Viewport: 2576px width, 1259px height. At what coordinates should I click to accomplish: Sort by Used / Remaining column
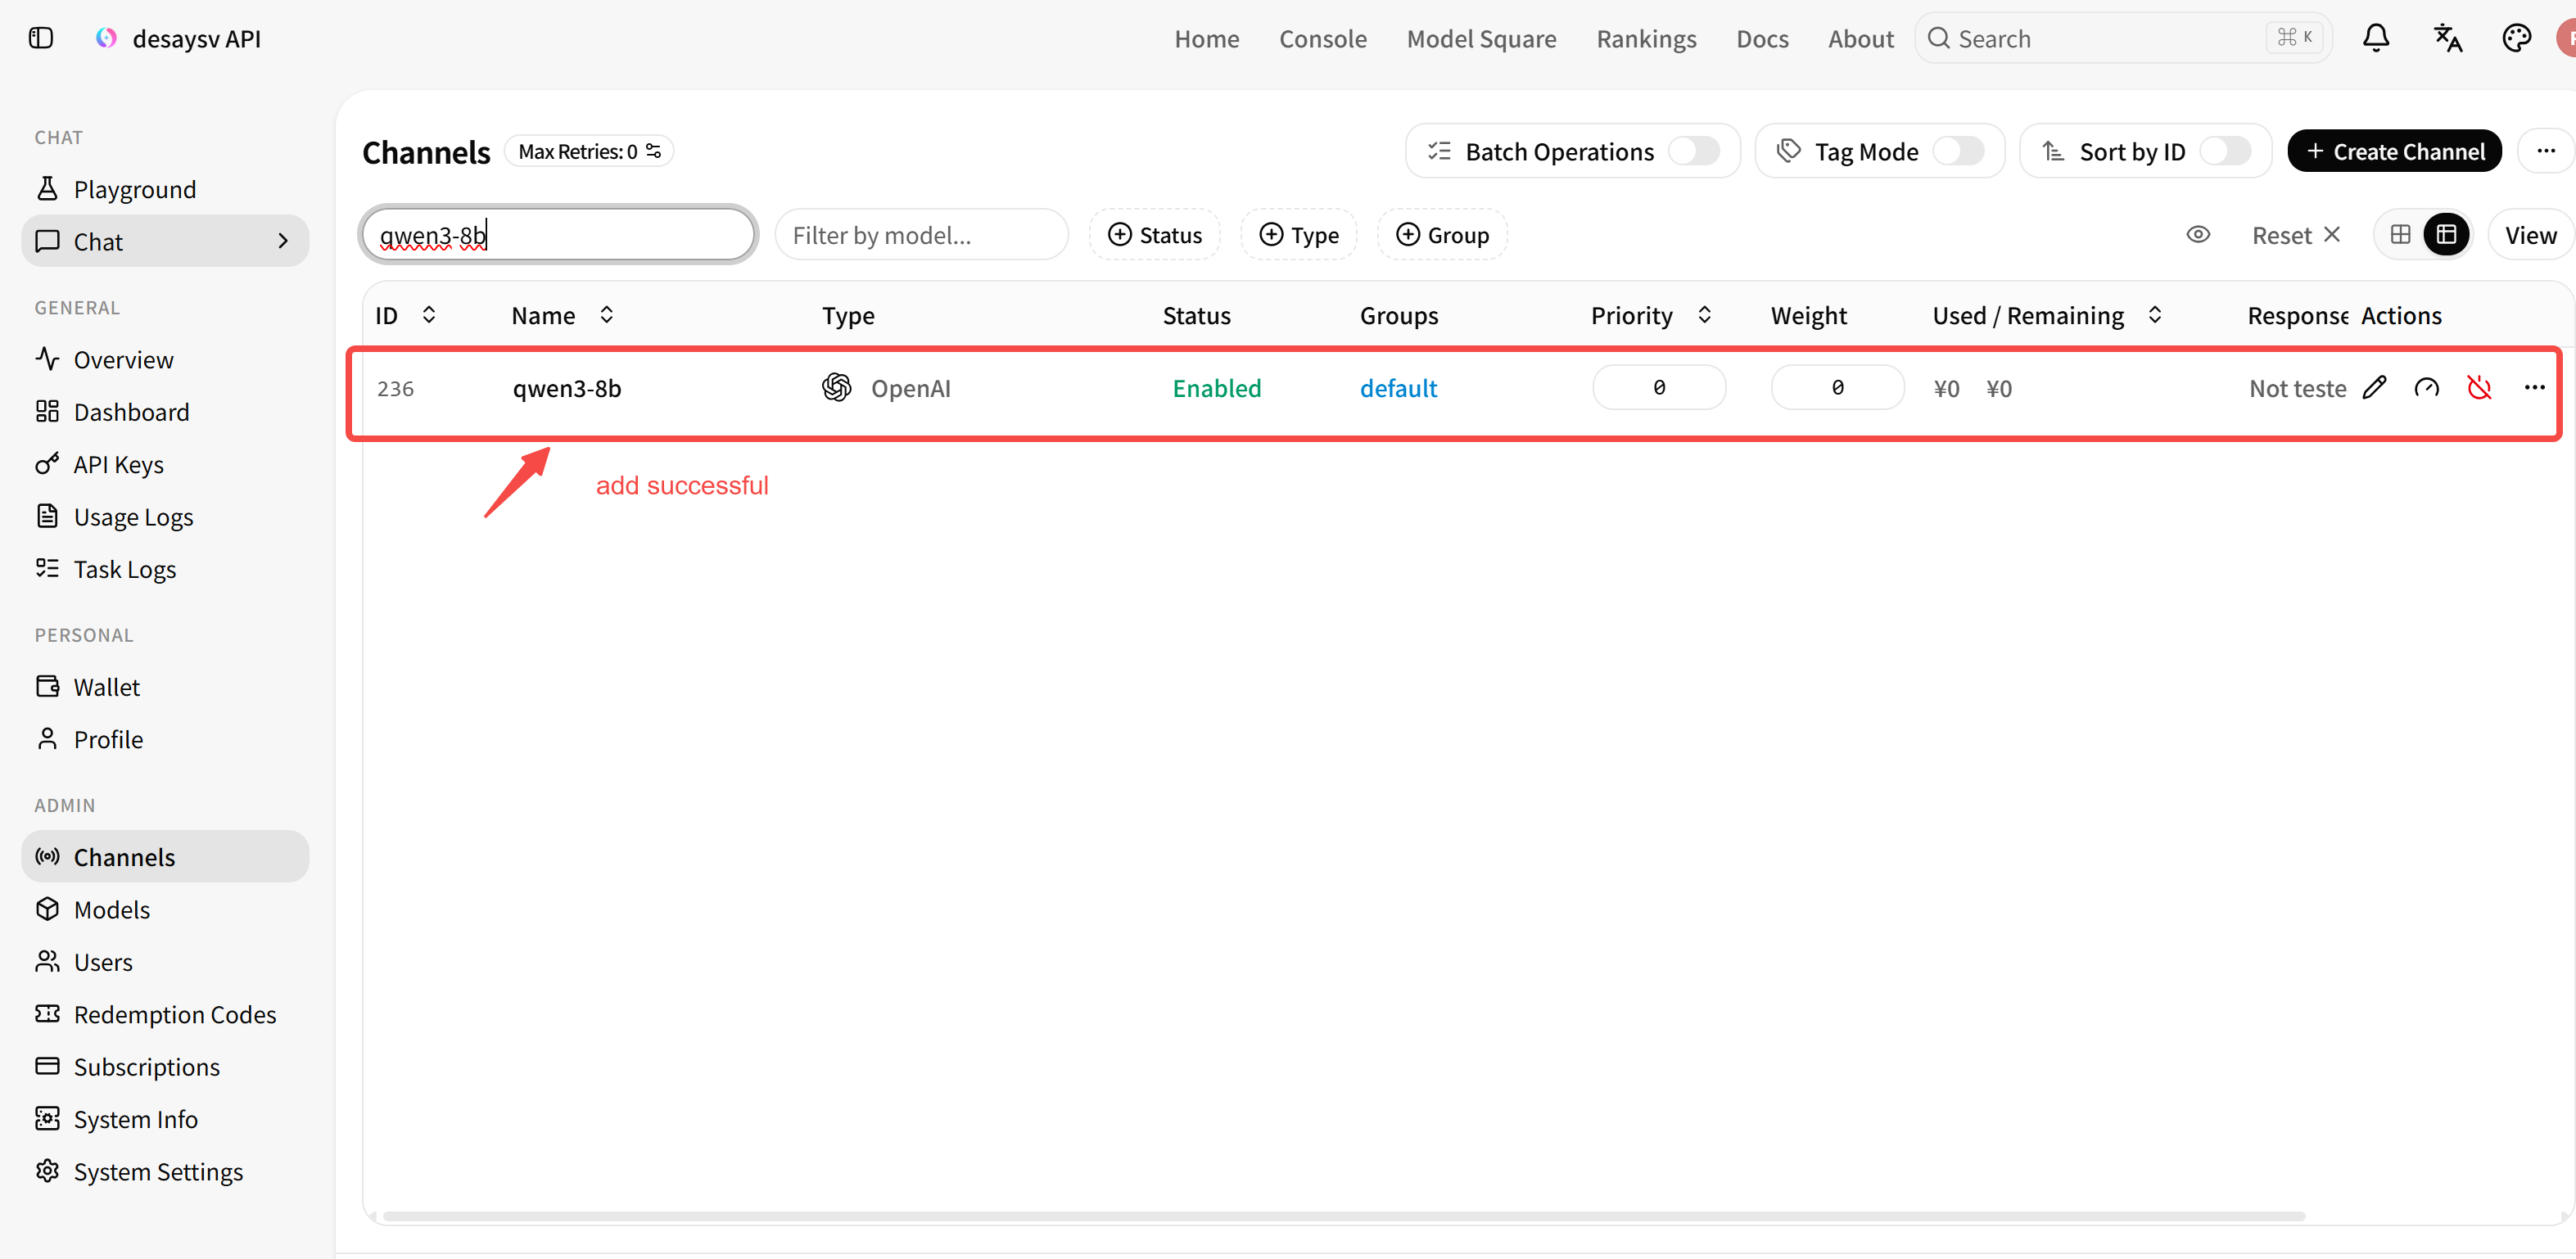(2155, 315)
